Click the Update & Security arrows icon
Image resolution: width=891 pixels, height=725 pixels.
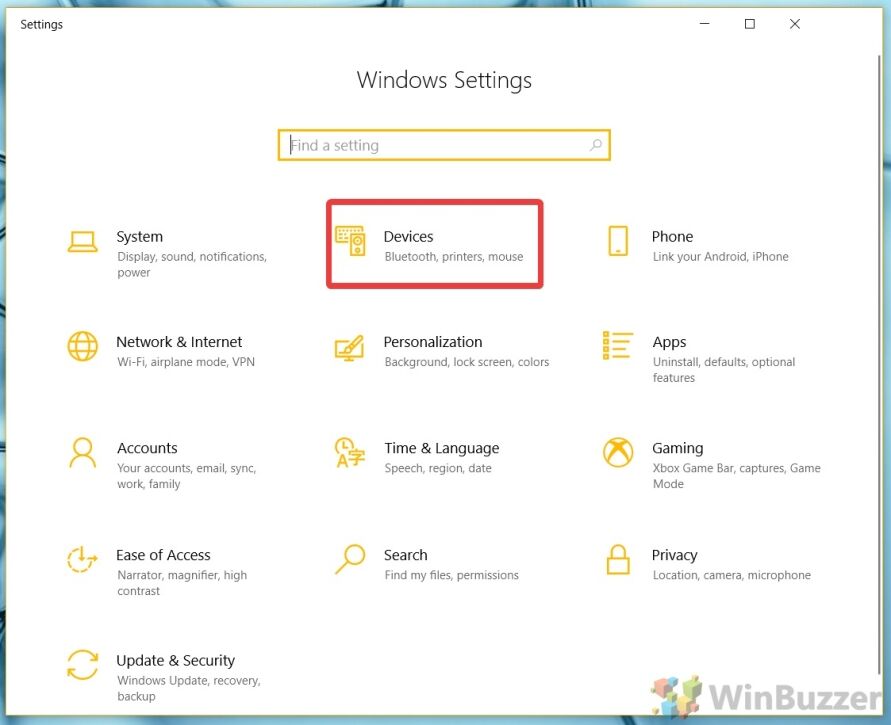coord(82,664)
